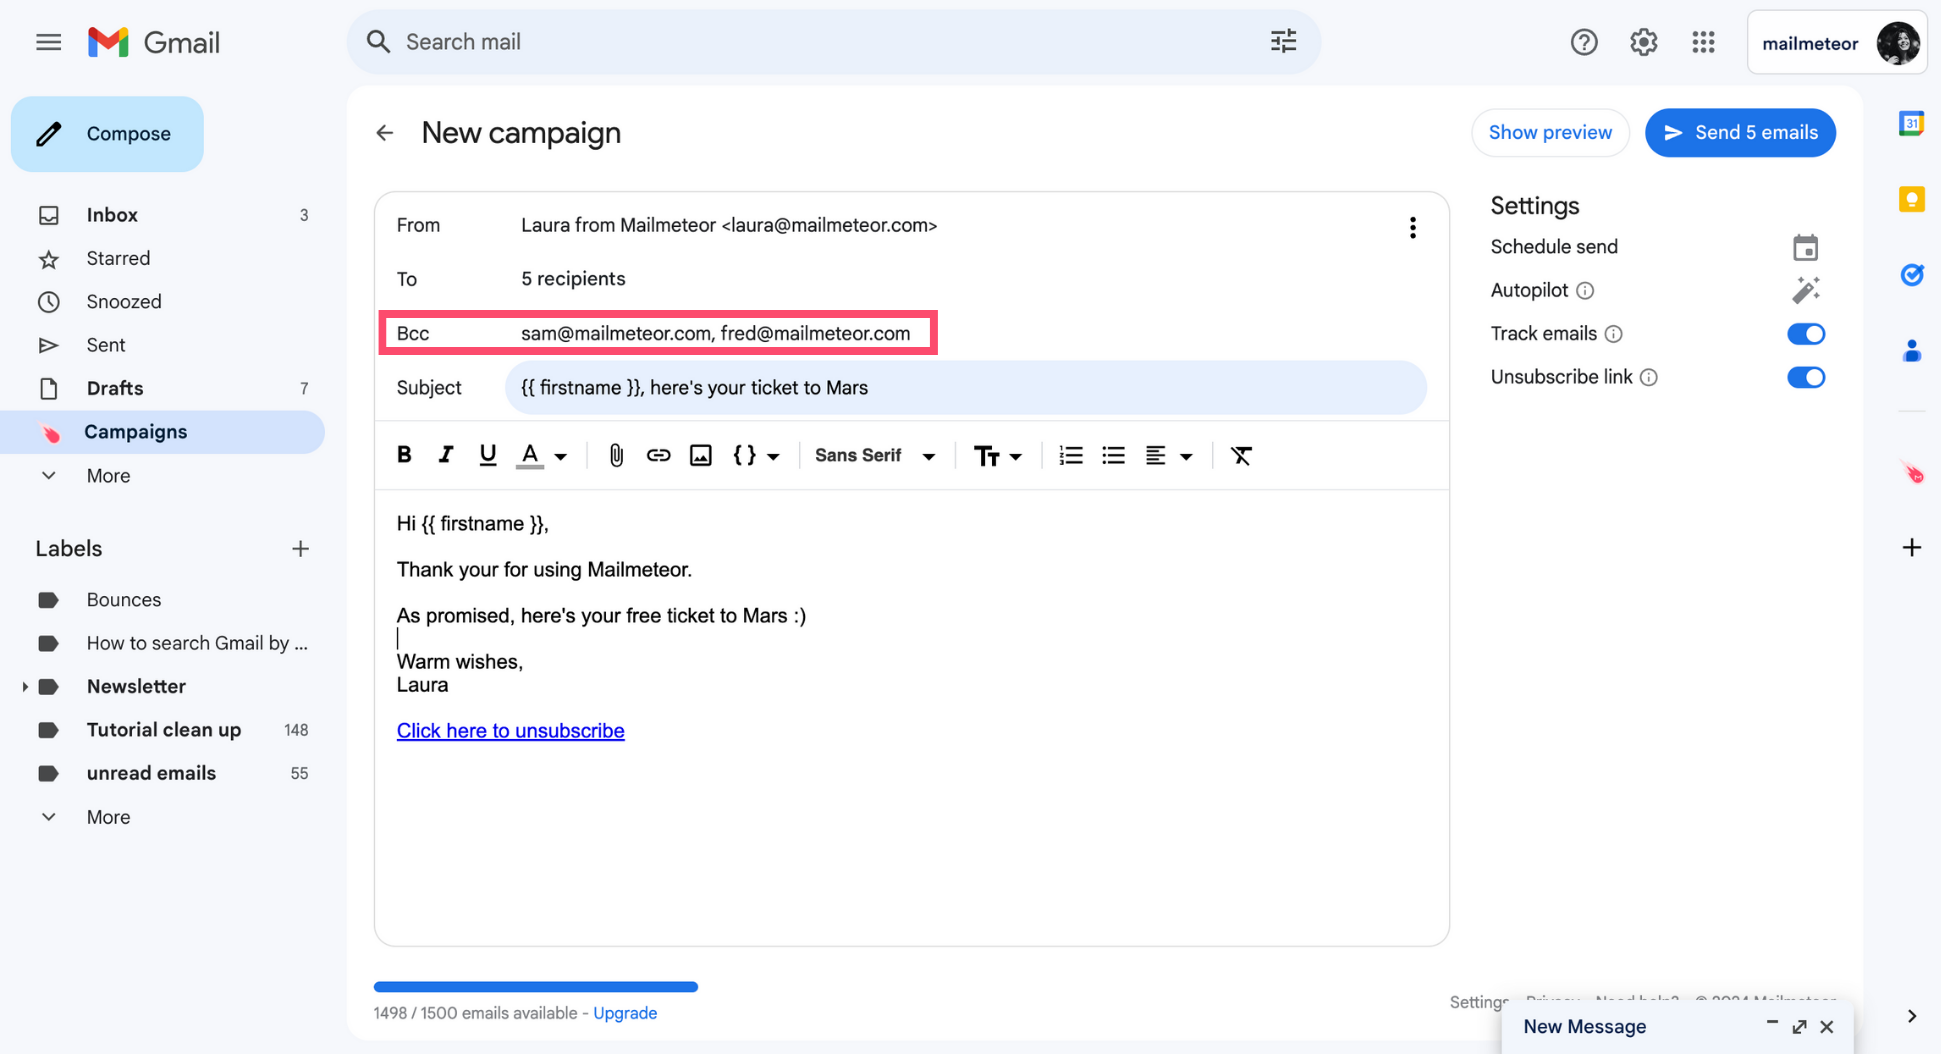Expand the New Message window to full screen
The width and height of the screenshot is (1941, 1054).
1799,1027
